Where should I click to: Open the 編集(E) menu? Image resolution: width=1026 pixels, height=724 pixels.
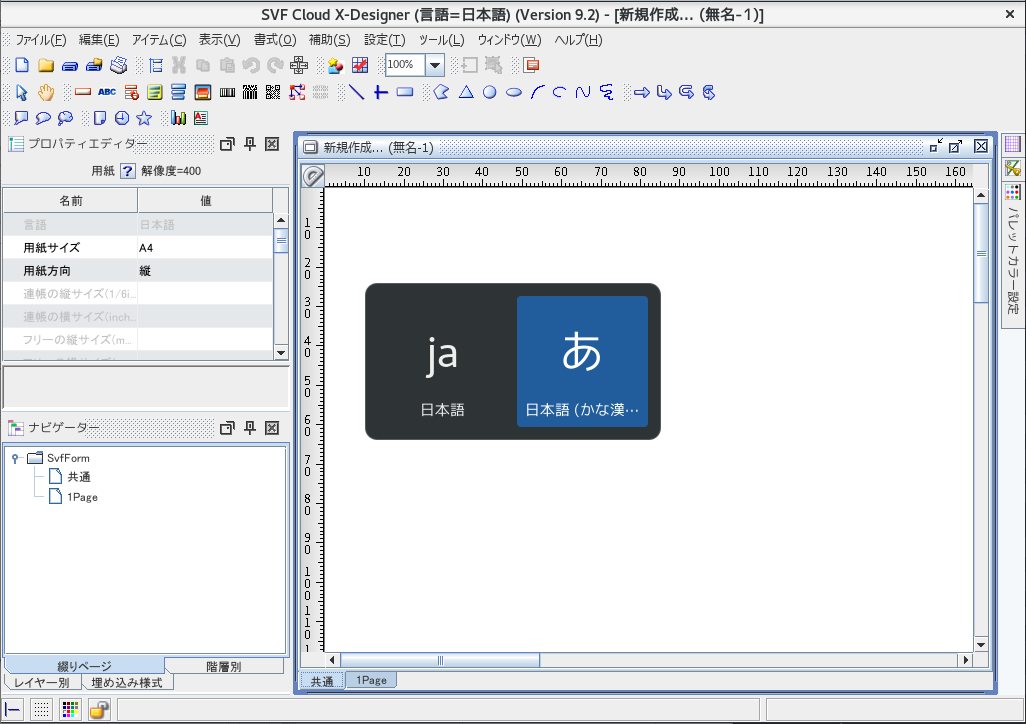pyautogui.click(x=99, y=40)
